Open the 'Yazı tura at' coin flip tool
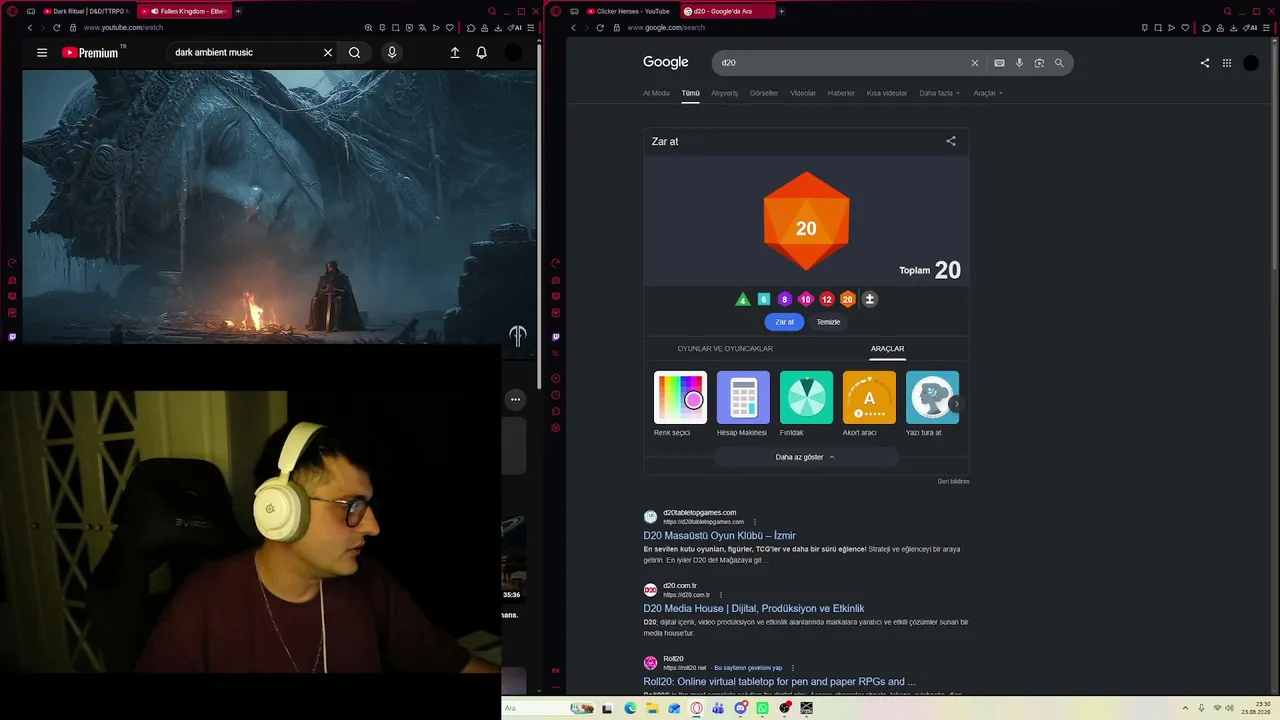The image size is (1280, 720). 932,404
